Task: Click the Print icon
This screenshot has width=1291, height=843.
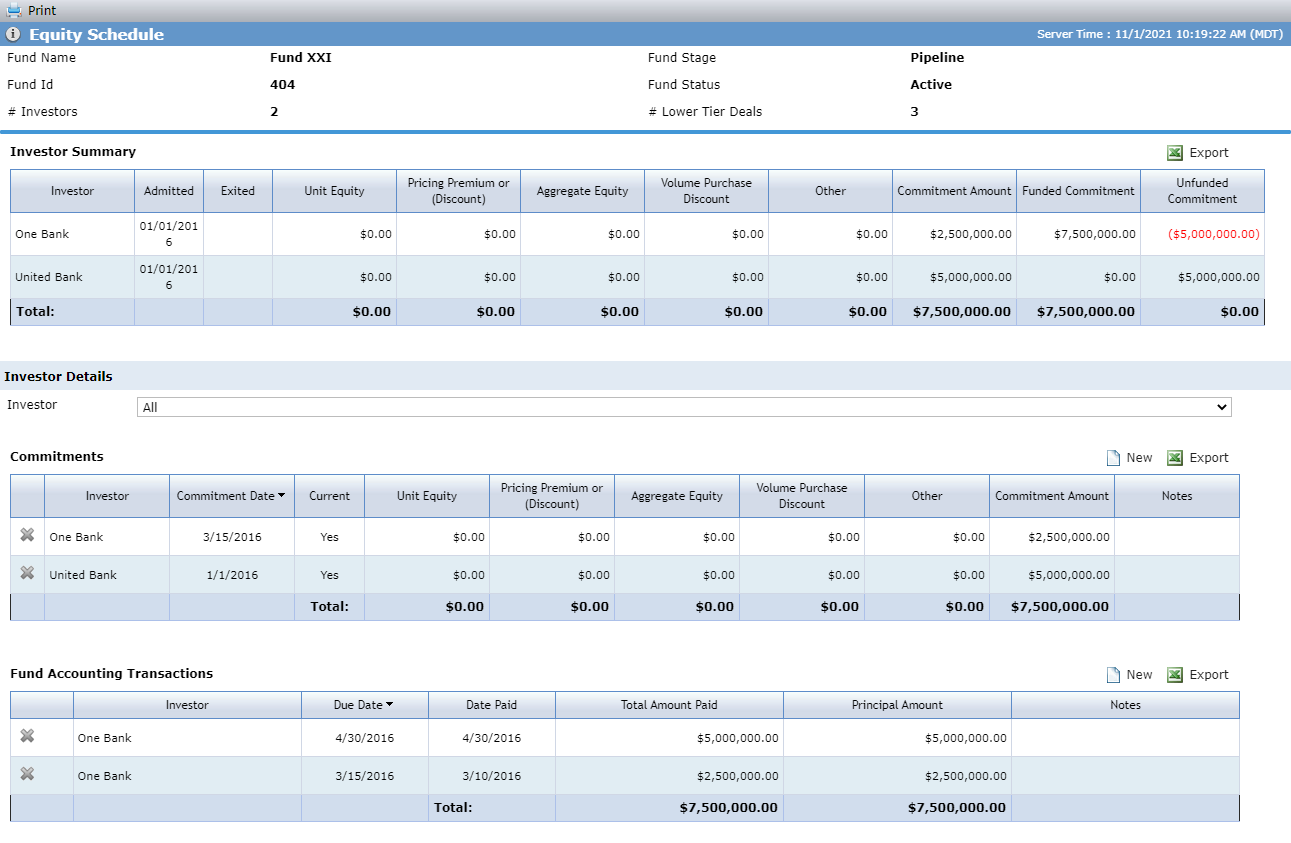Action: point(14,10)
